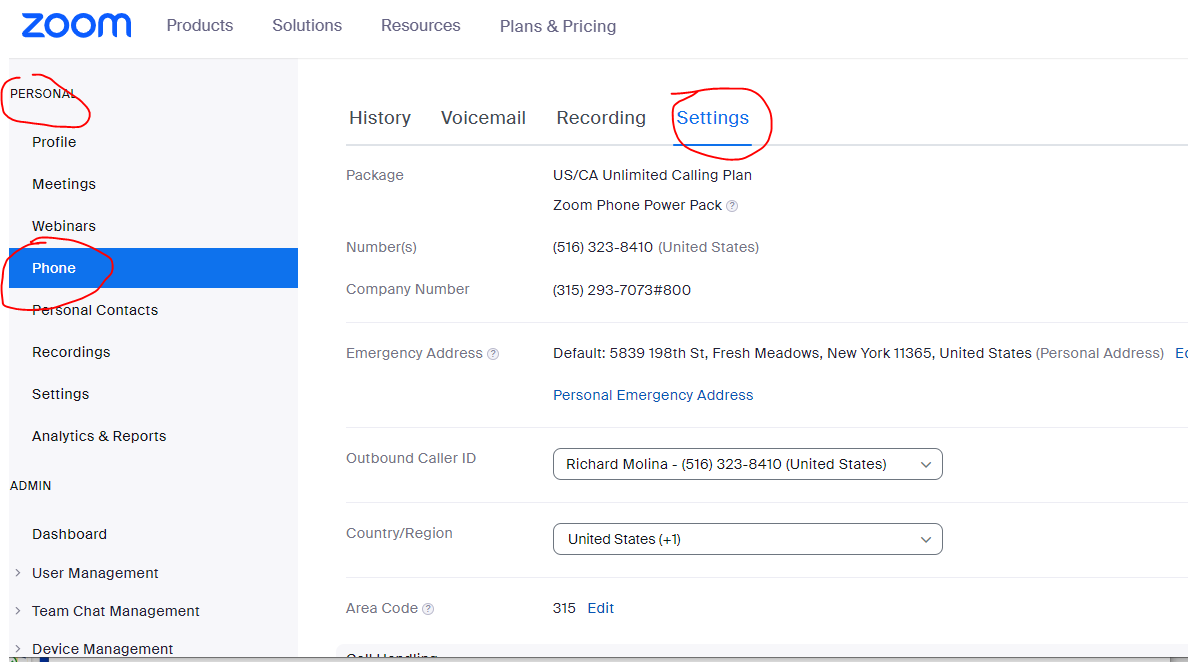
Task: Open Meetings in the sidebar
Action: point(64,184)
